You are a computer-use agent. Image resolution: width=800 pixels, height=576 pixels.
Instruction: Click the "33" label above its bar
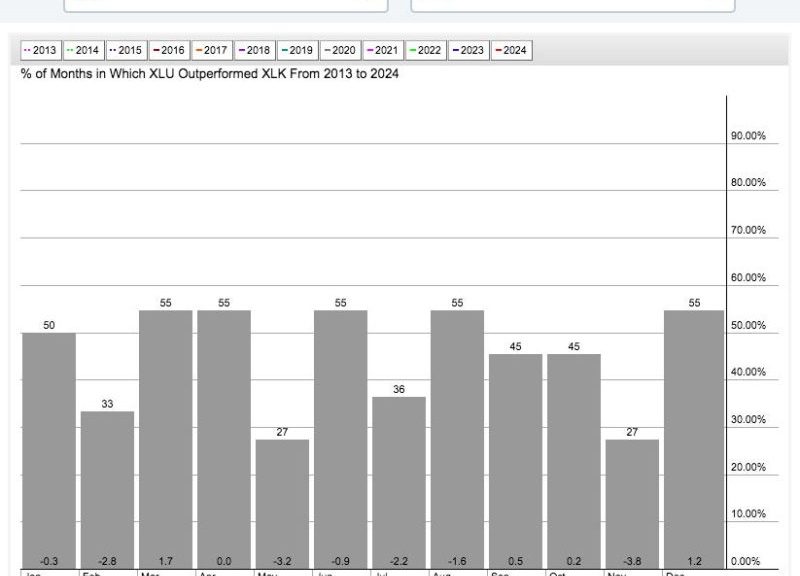click(107, 404)
